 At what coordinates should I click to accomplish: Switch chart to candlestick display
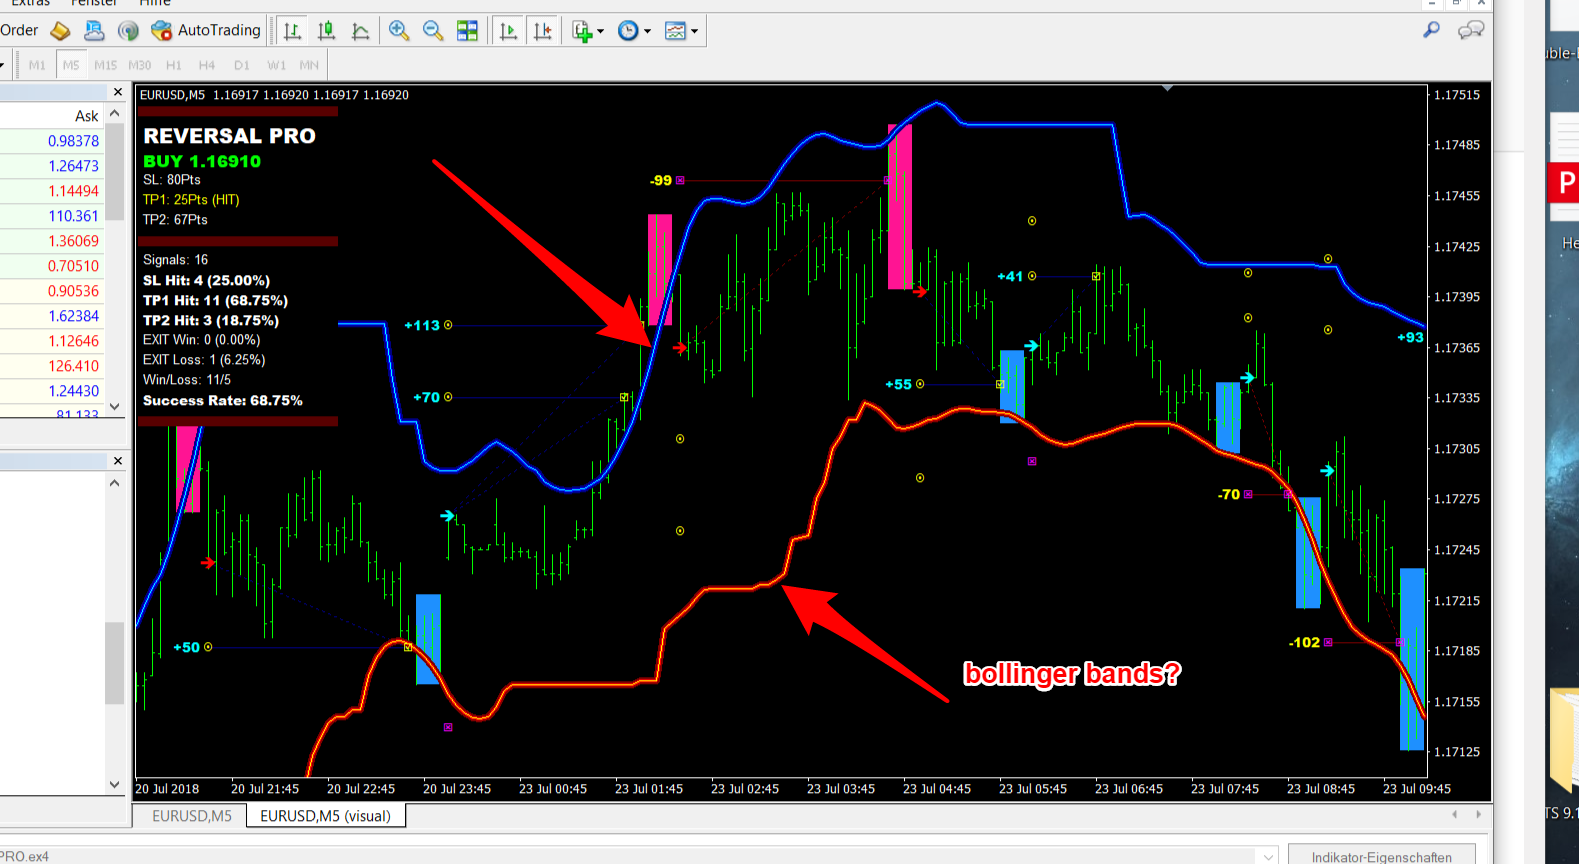[326, 31]
